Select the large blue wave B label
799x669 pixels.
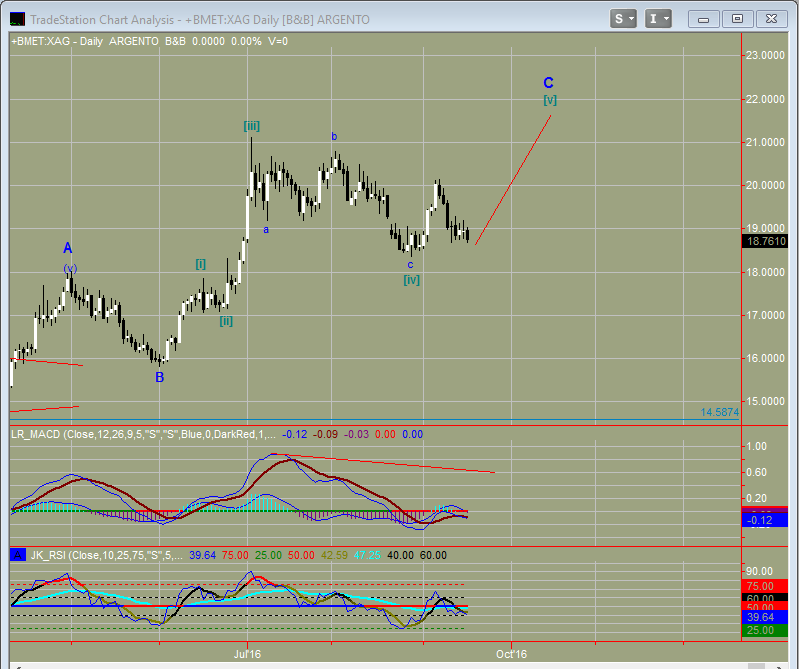click(159, 378)
